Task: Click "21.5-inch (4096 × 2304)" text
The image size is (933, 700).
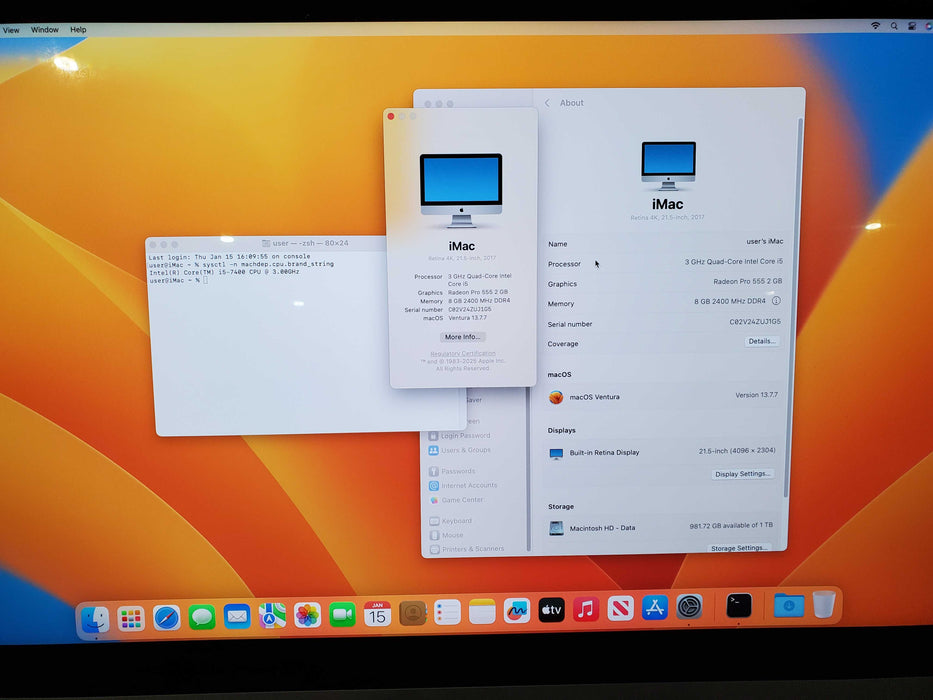Action: [x=737, y=451]
